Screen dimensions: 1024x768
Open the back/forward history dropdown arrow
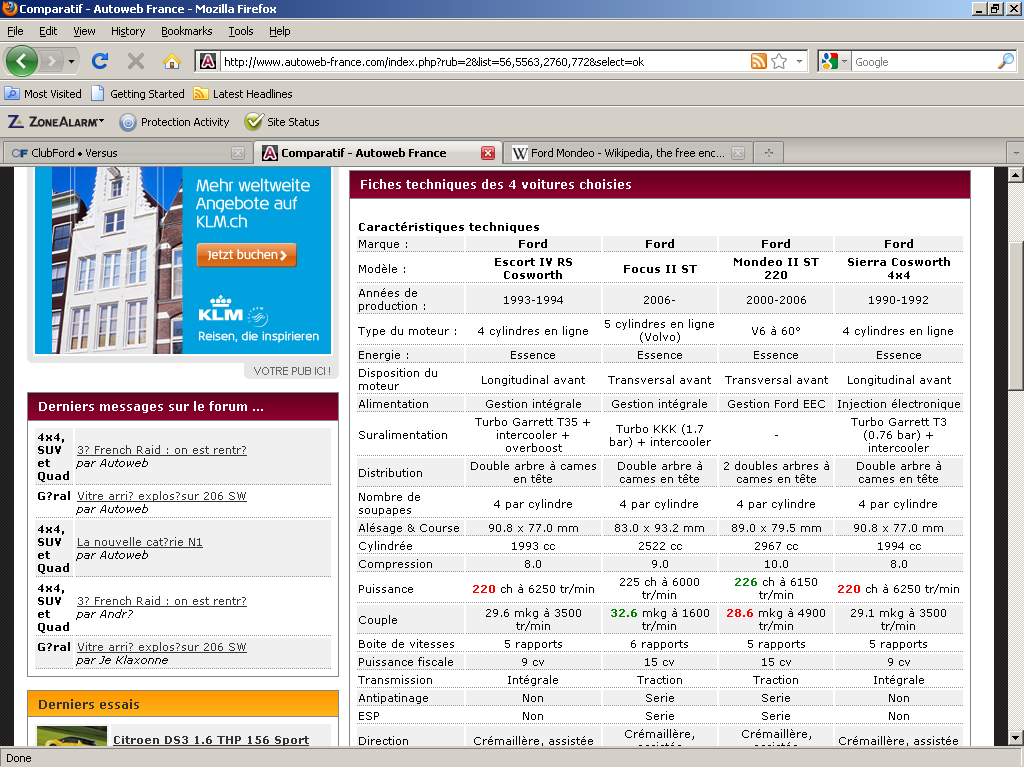tap(71, 62)
